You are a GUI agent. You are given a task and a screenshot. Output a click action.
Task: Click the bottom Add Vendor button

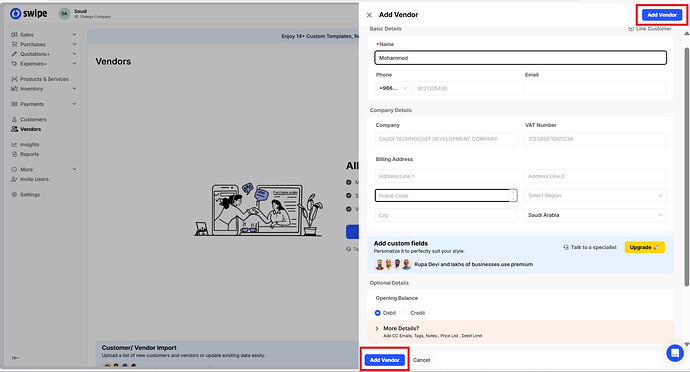[385, 360]
